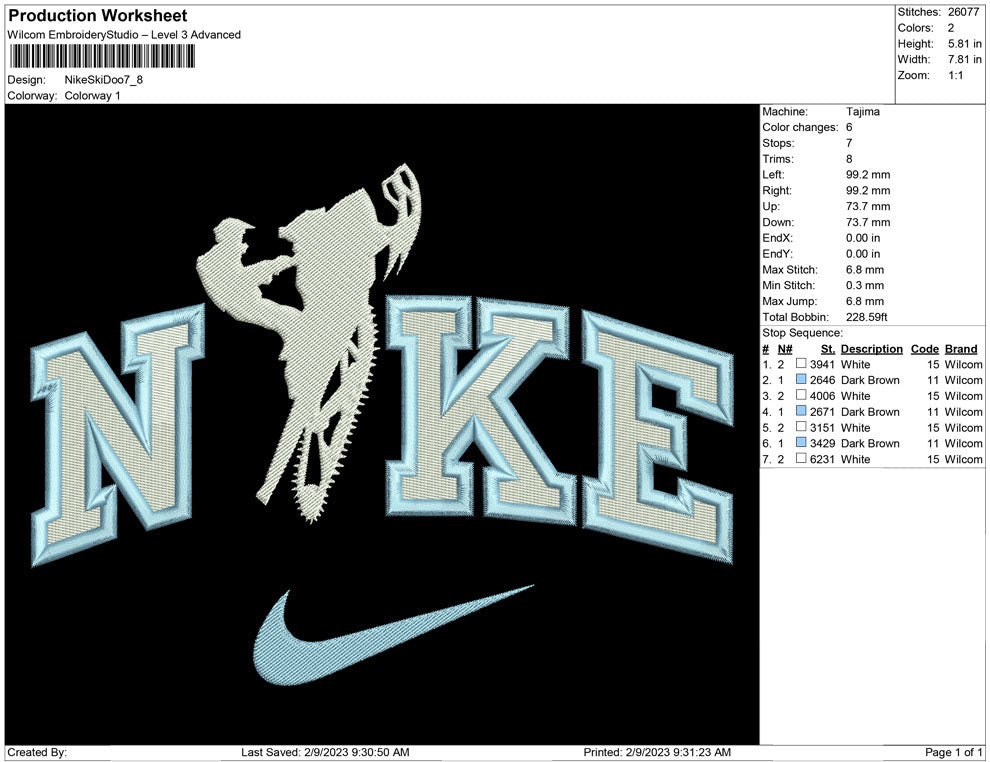Select the stitch count 2646 in stop 2
Image resolution: width=990 pixels, height=762 pixels.
(x=822, y=380)
